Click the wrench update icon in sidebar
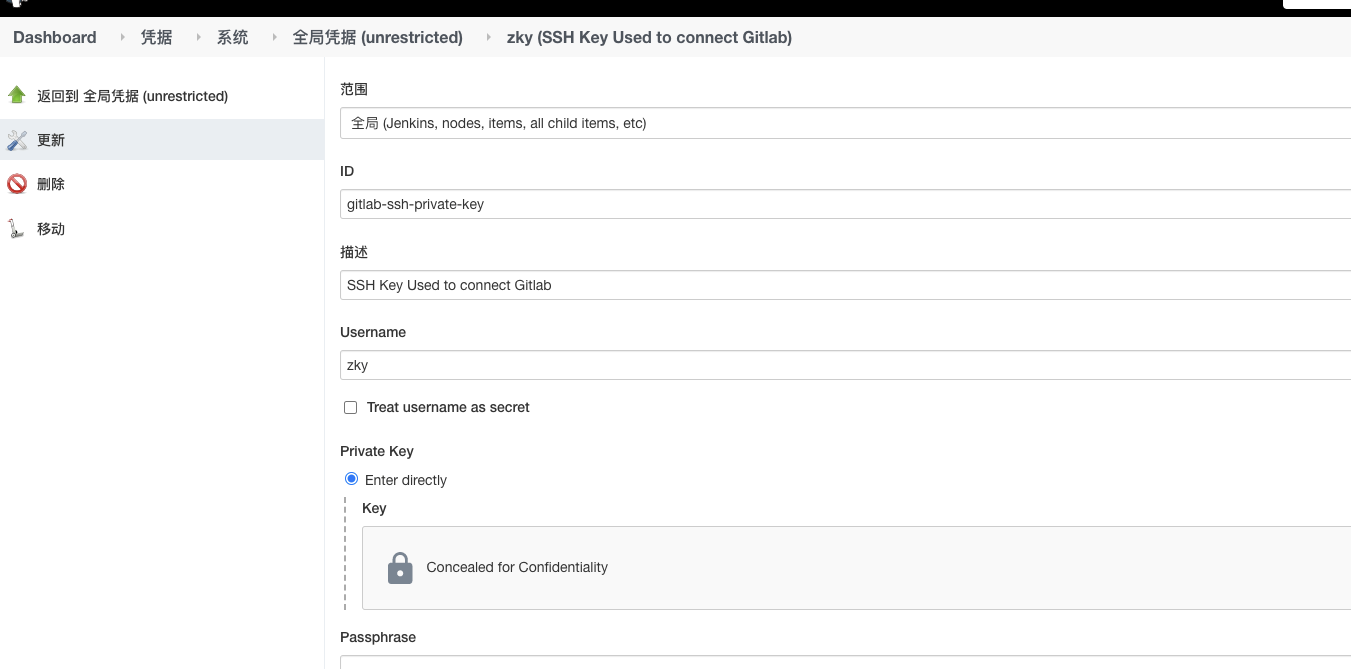The image size is (1351, 669). pos(17,140)
